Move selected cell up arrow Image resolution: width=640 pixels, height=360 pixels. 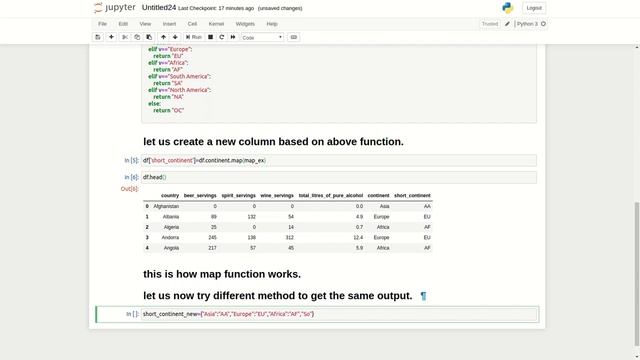click(163, 37)
